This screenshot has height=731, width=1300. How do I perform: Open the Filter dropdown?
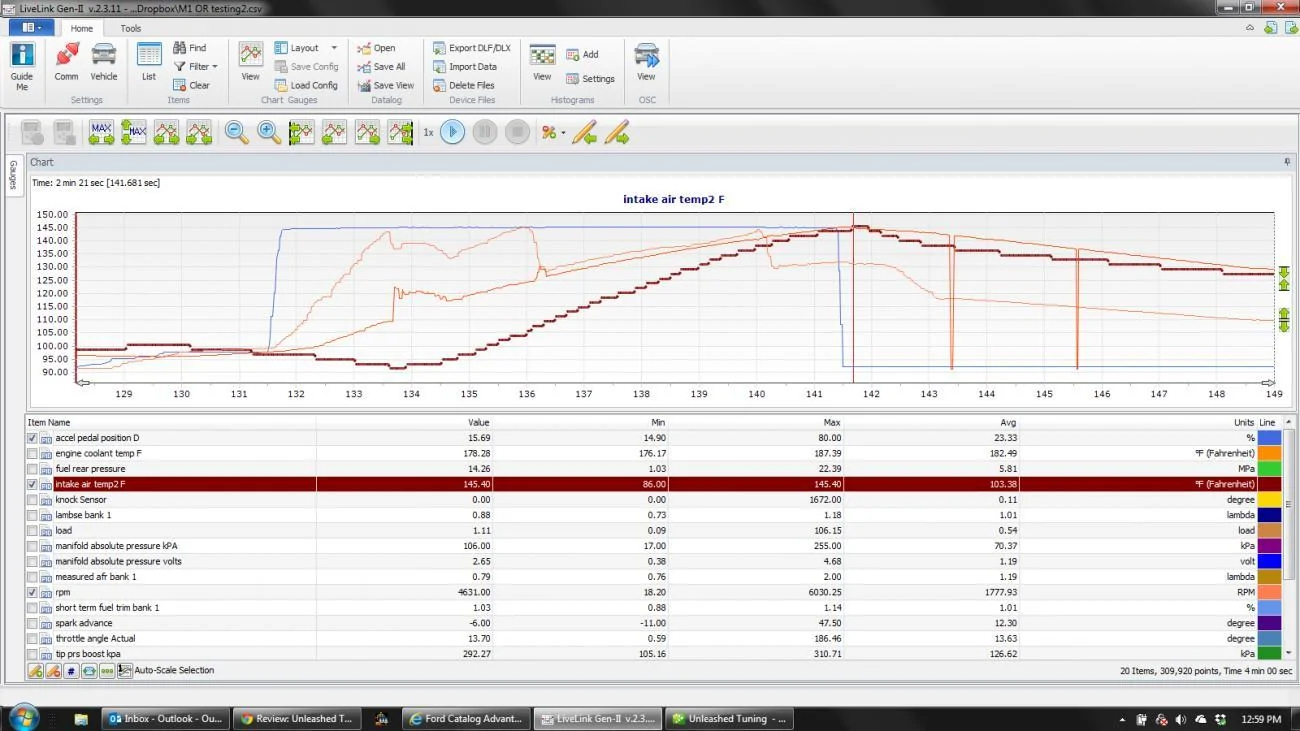[x=195, y=67]
